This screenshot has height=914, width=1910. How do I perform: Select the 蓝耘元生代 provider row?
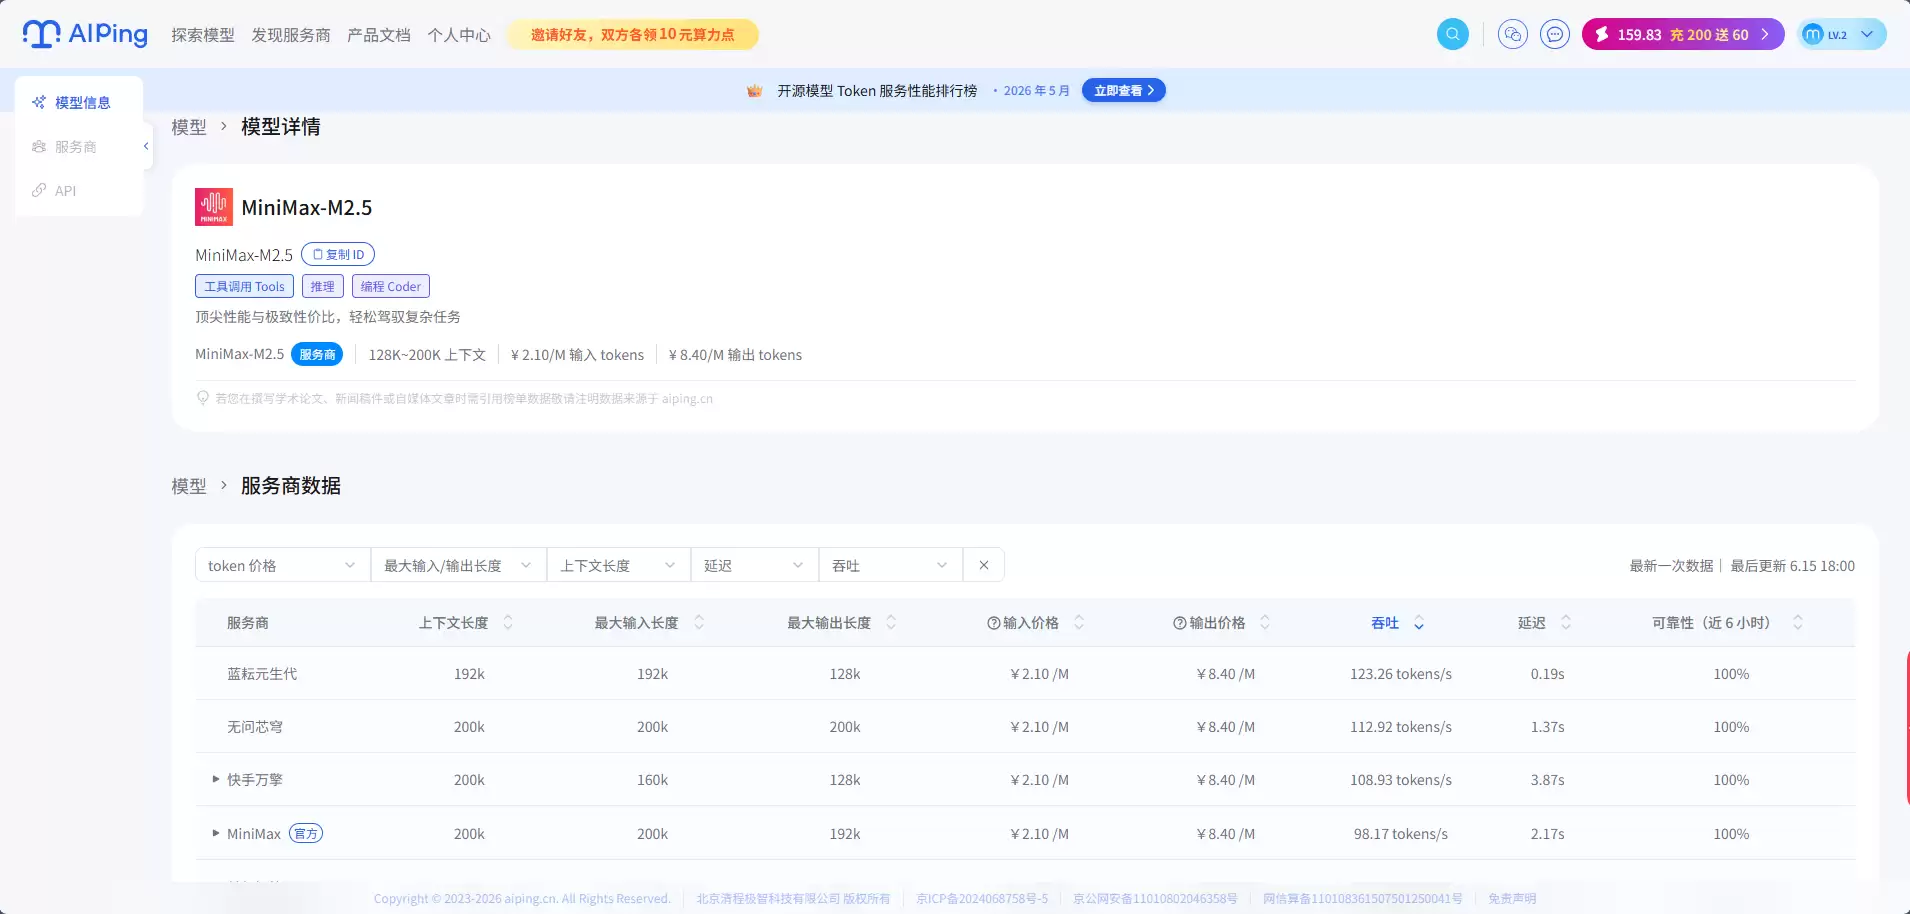1025,673
